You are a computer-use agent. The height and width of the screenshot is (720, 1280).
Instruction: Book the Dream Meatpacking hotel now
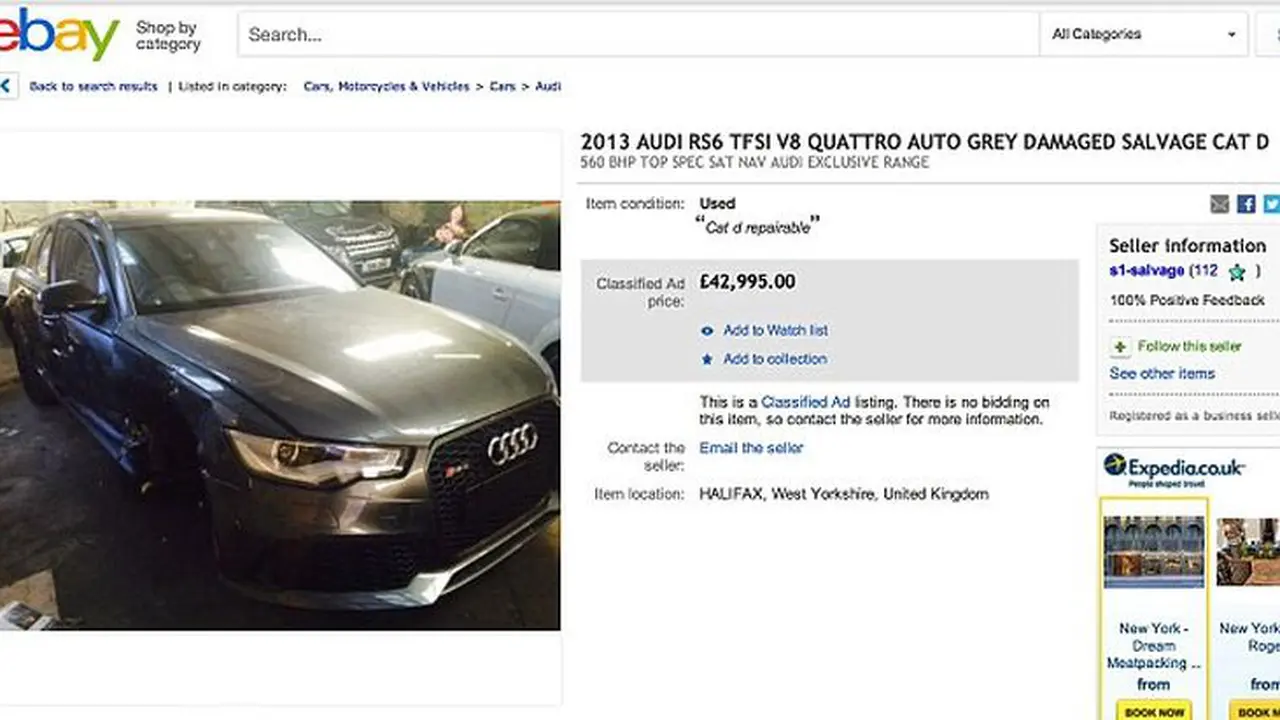(x=1154, y=711)
